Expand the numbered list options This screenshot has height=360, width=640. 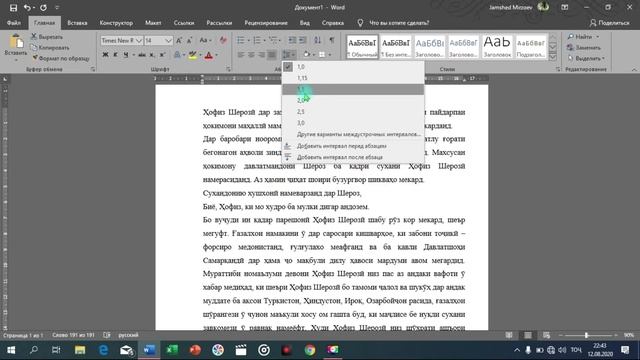pos(264,40)
